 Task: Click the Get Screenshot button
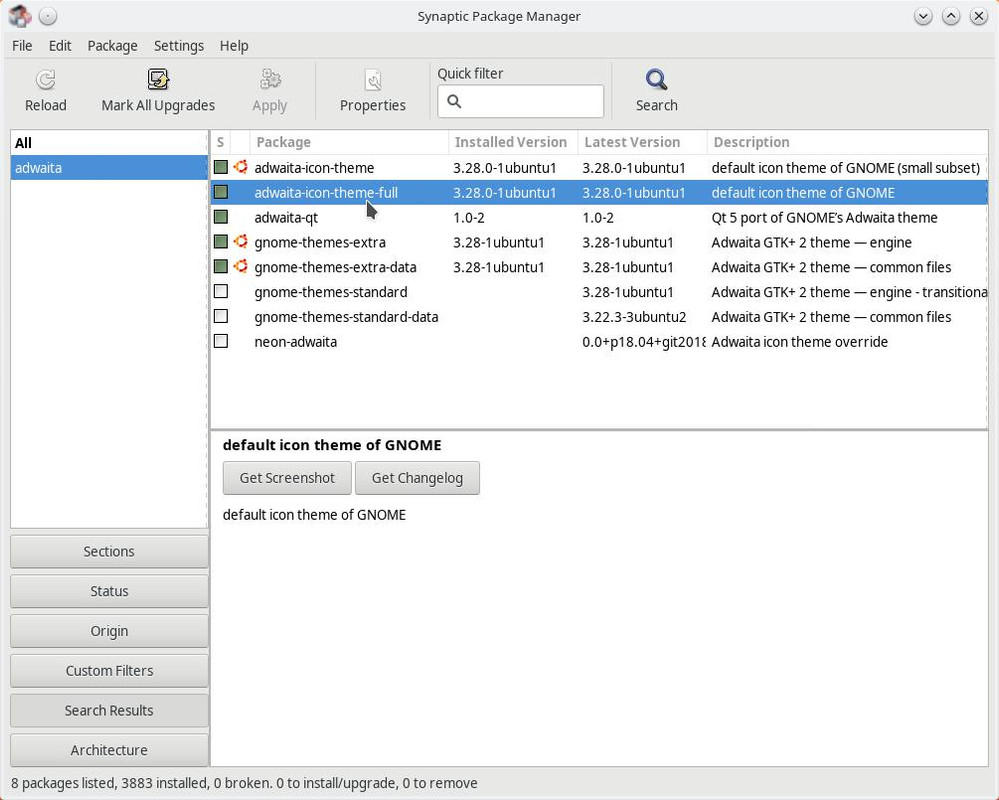(x=287, y=478)
